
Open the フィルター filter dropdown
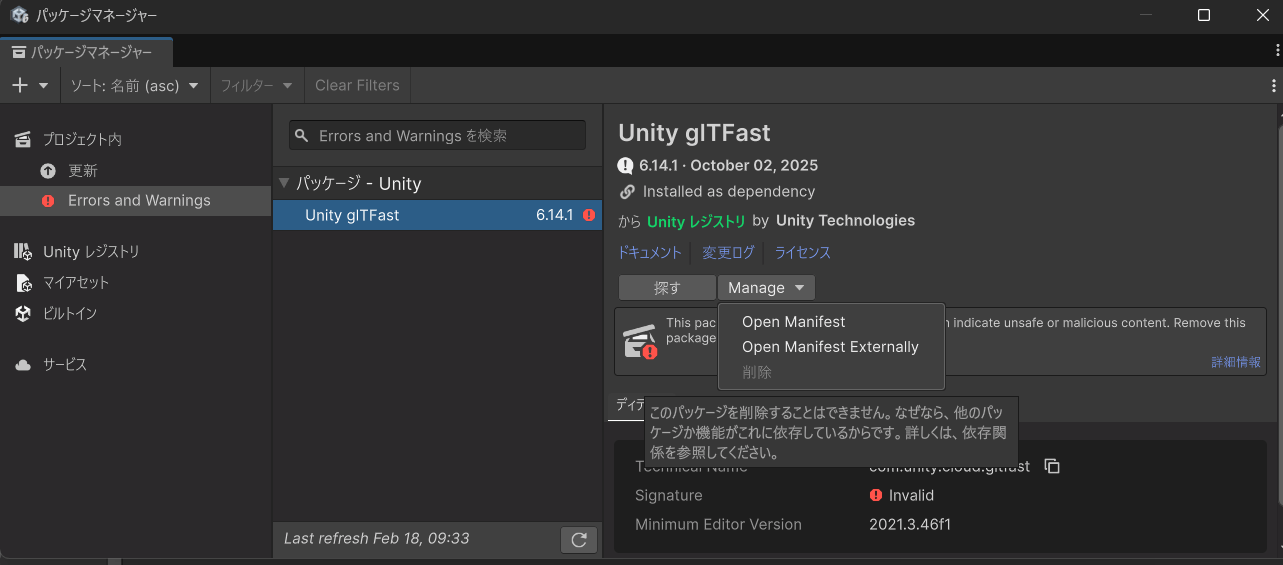pos(257,86)
